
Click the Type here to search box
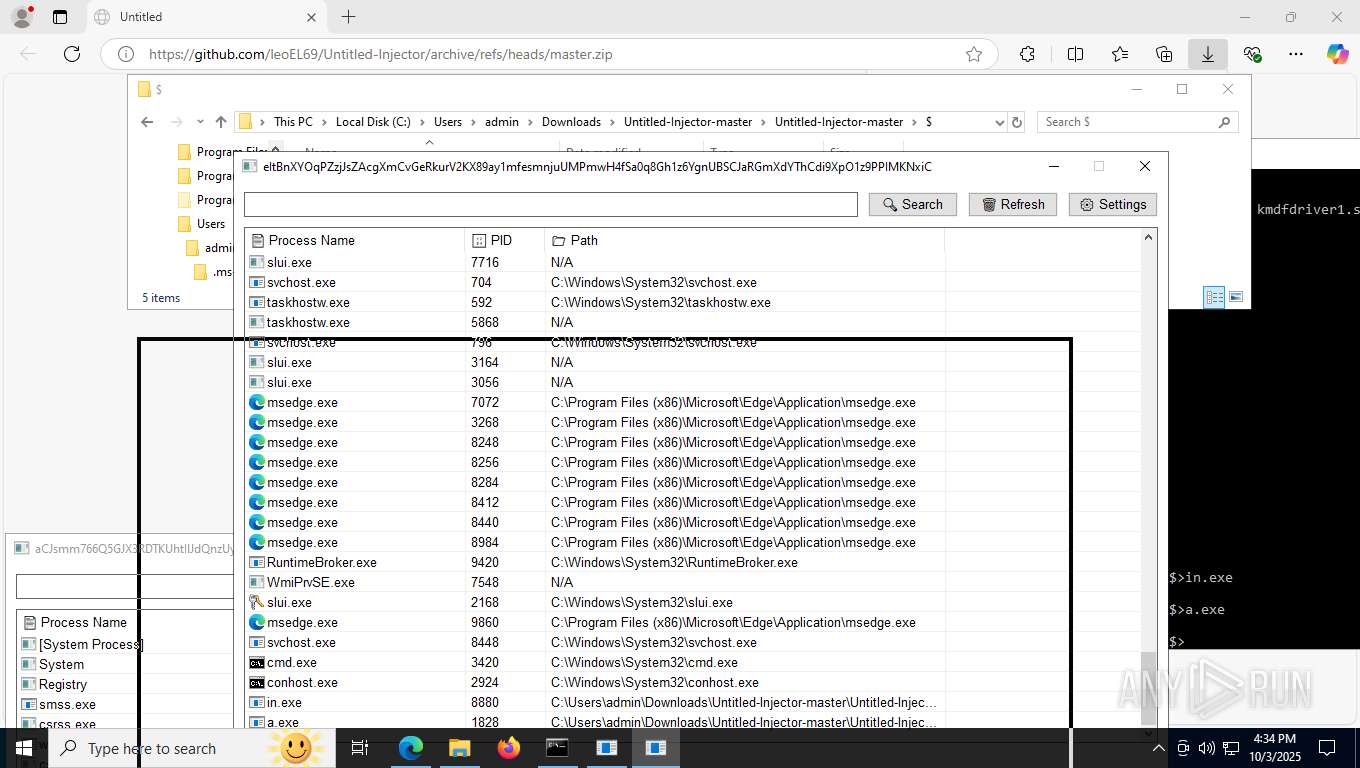[x=190, y=748]
